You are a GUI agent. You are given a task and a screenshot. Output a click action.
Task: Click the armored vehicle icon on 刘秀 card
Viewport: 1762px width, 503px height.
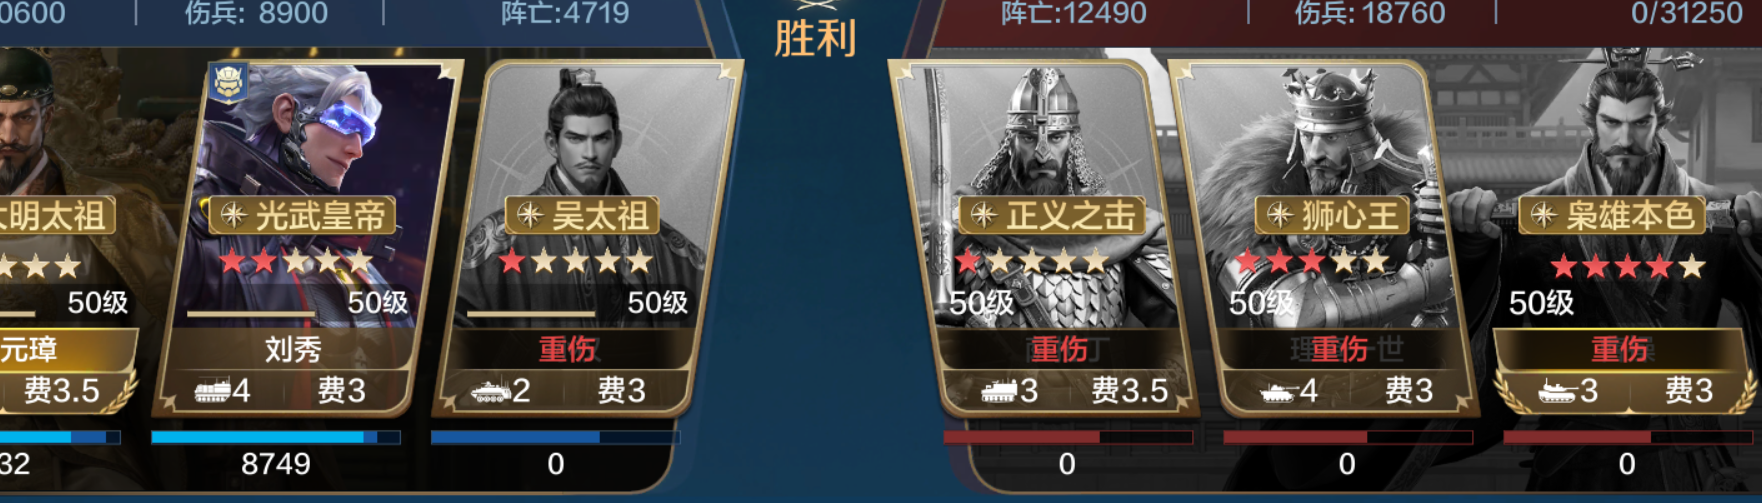[212, 391]
